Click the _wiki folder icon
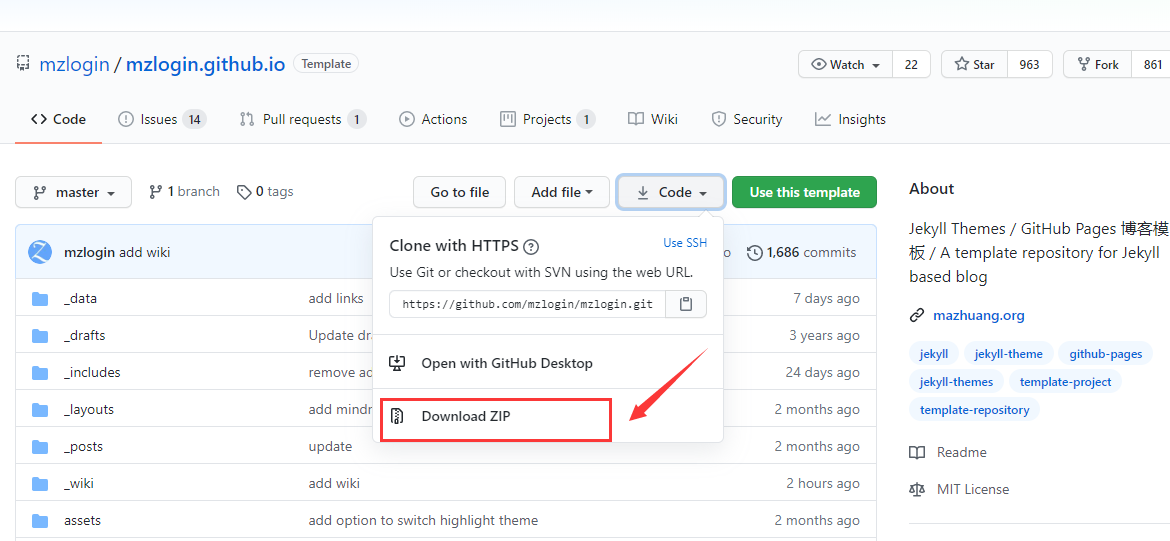The image size is (1170, 541). tap(40, 484)
